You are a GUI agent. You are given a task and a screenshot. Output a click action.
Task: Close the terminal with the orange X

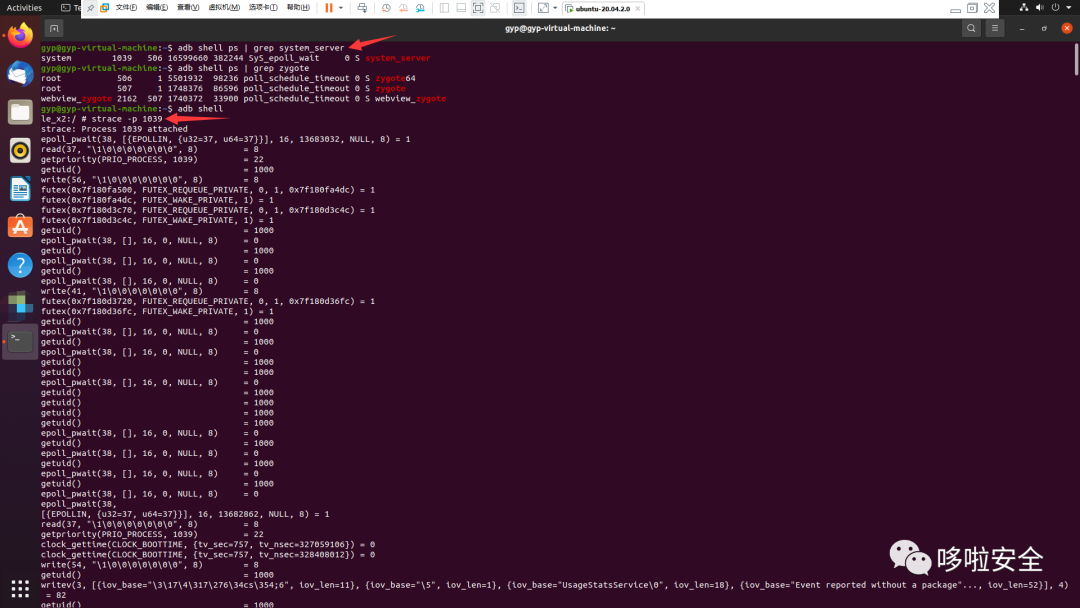(1067, 28)
